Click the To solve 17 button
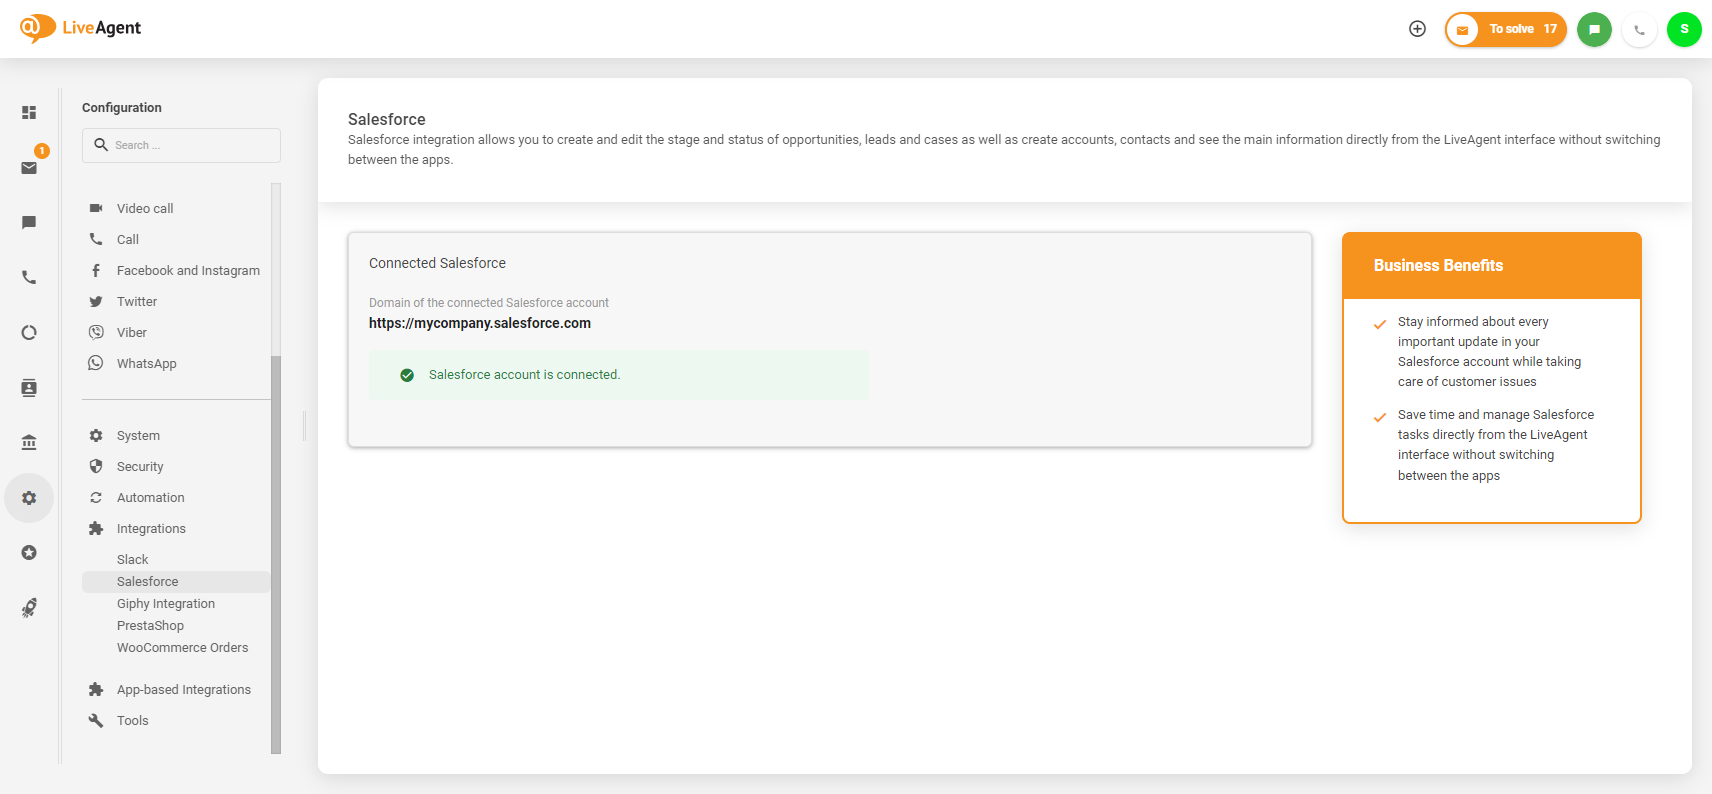The width and height of the screenshot is (1712, 794). [1506, 29]
